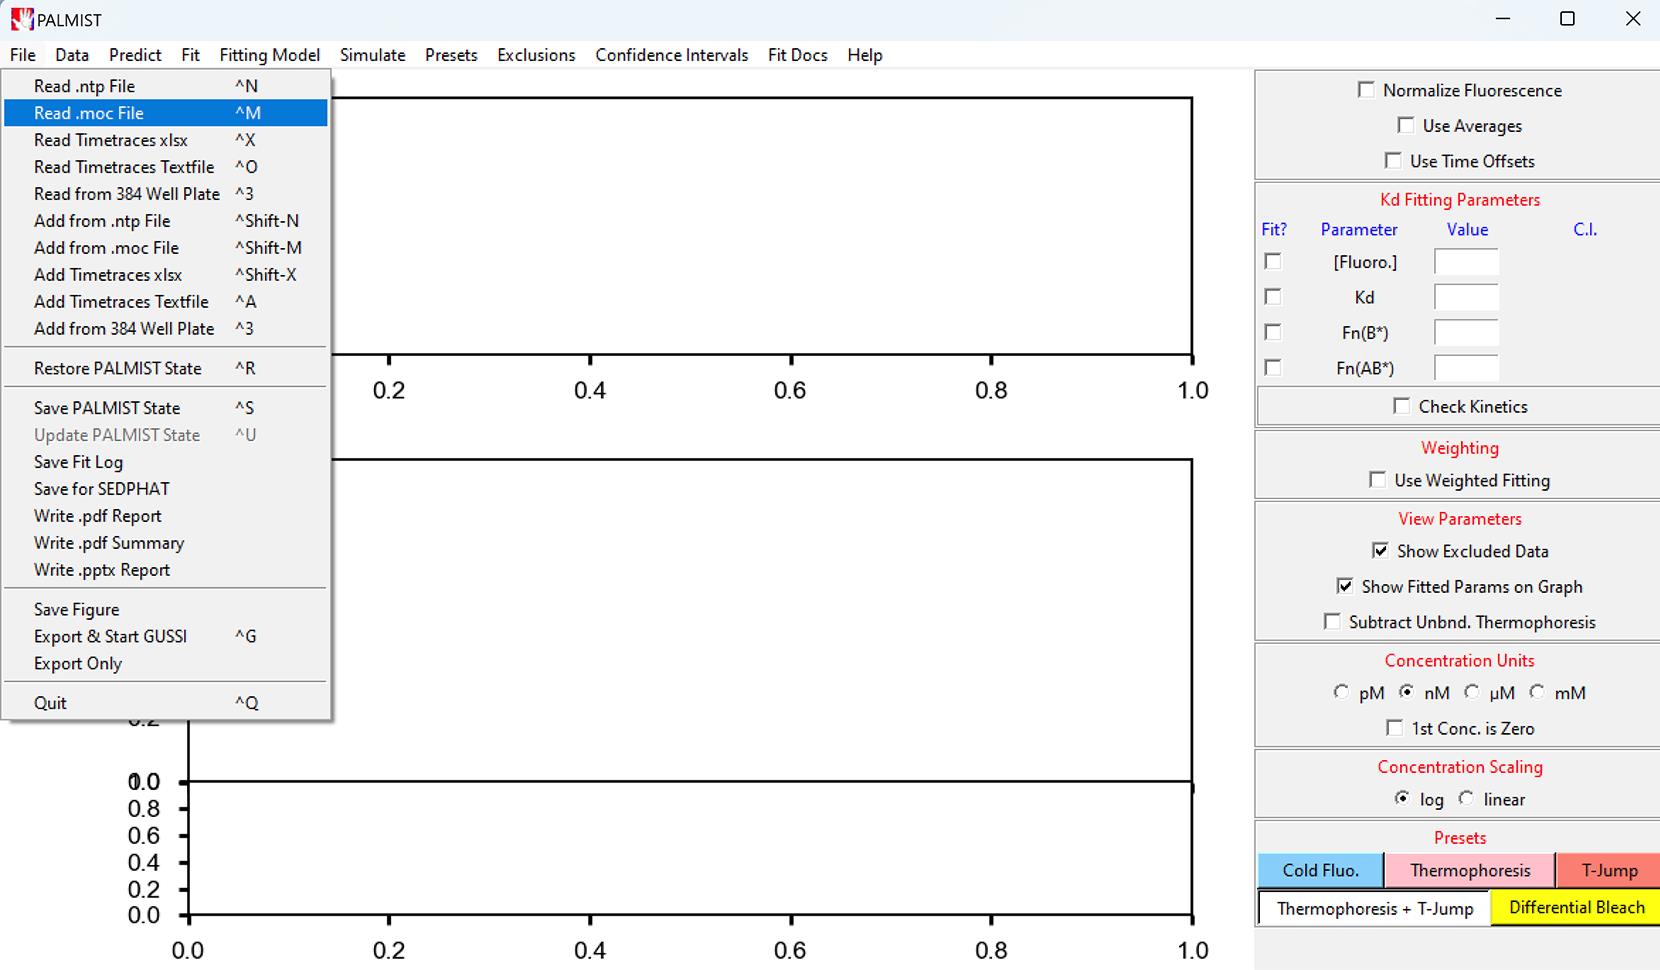Choose Read Timetraces xlsx
This screenshot has width=1660, height=970.
165,140
